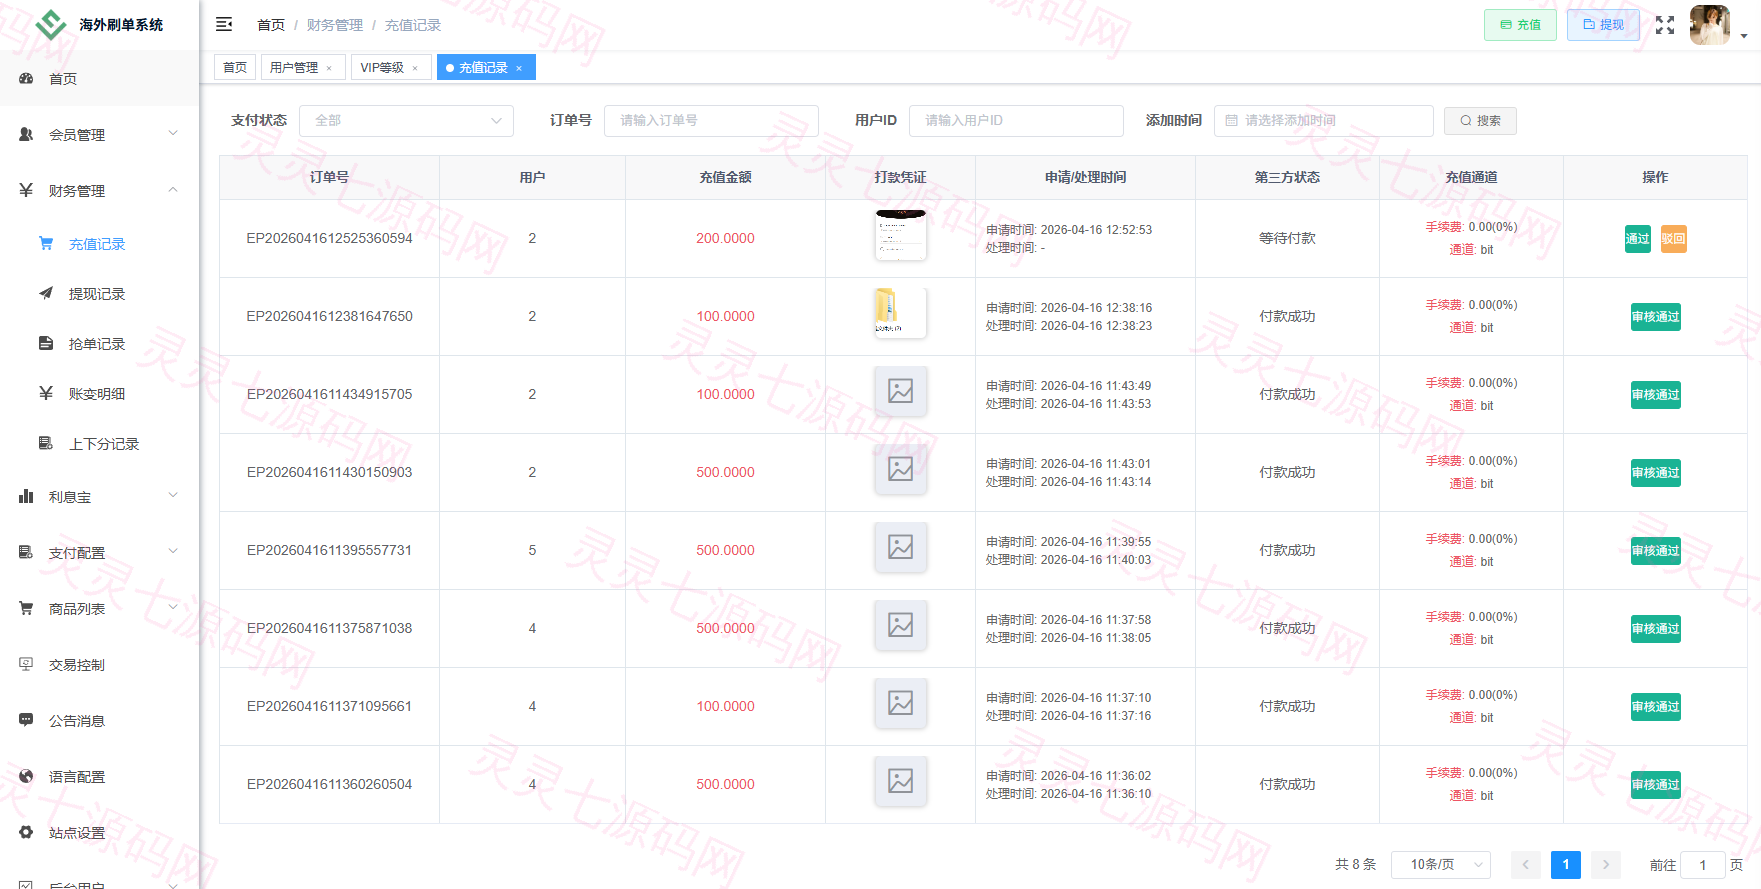Open 站点设置 in the sidebar
The height and width of the screenshot is (889, 1761).
pyautogui.click(x=77, y=833)
